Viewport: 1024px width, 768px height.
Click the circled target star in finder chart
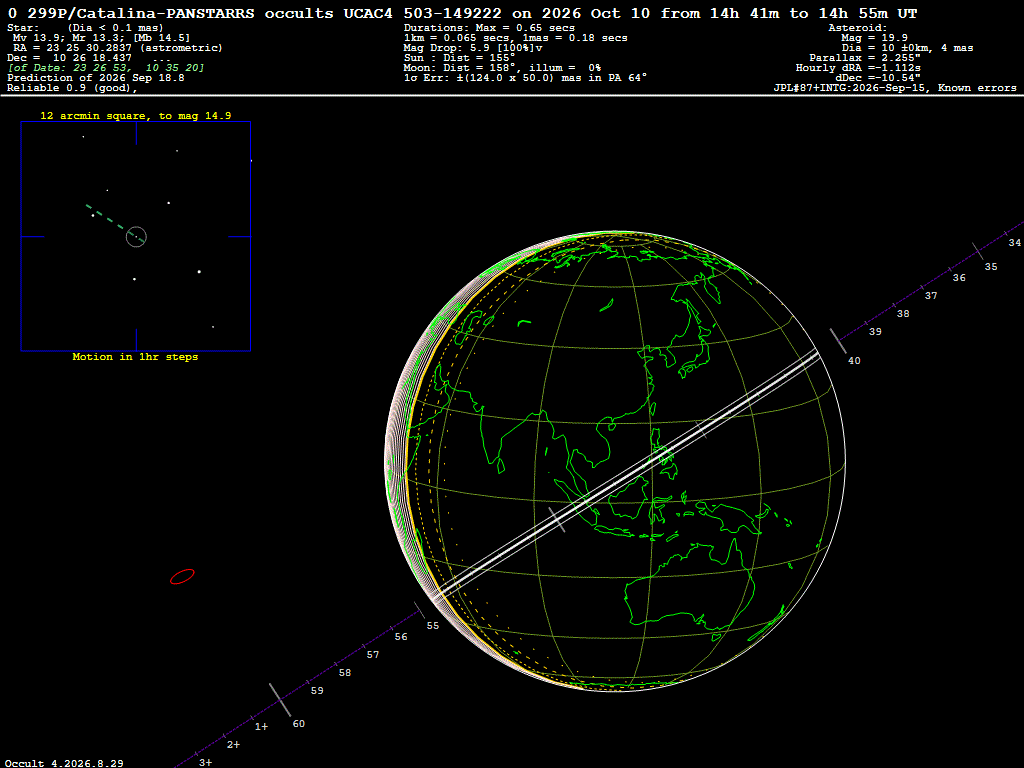136,236
